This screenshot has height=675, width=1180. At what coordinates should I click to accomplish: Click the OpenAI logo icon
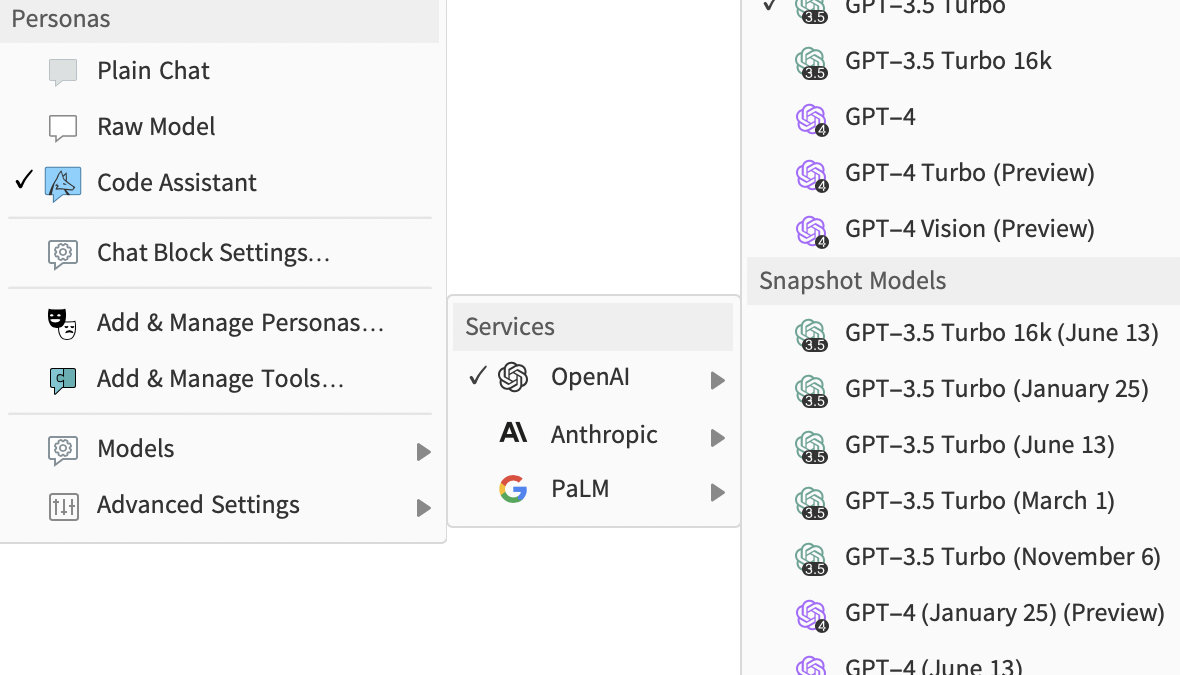pyautogui.click(x=513, y=377)
